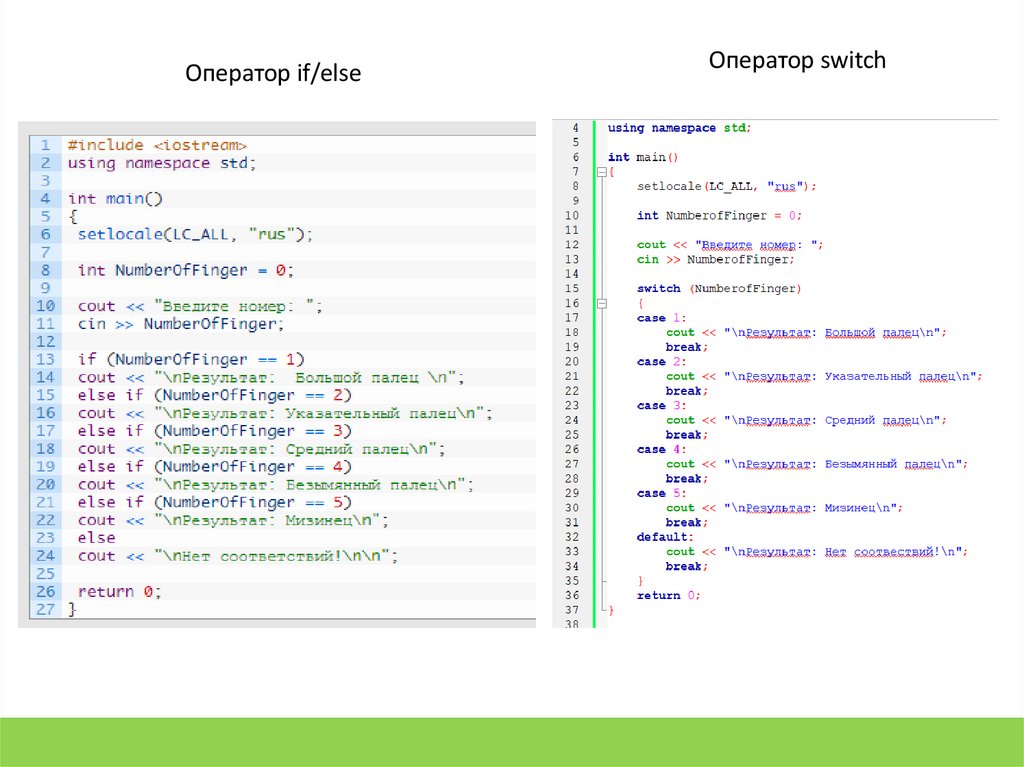The height and width of the screenshot is (767, 1024).
Task: Select the 'case 3:' label
Action: pos(662,406)
